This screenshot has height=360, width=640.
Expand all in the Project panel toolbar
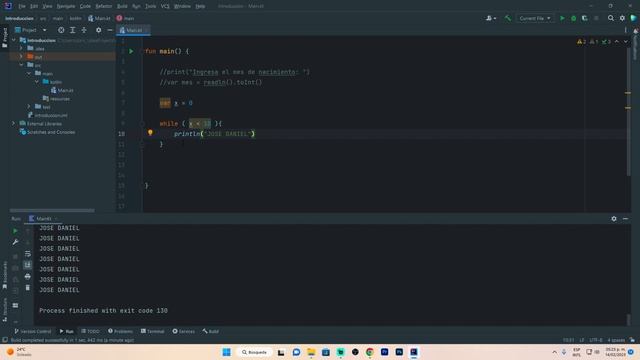point(72,30)
